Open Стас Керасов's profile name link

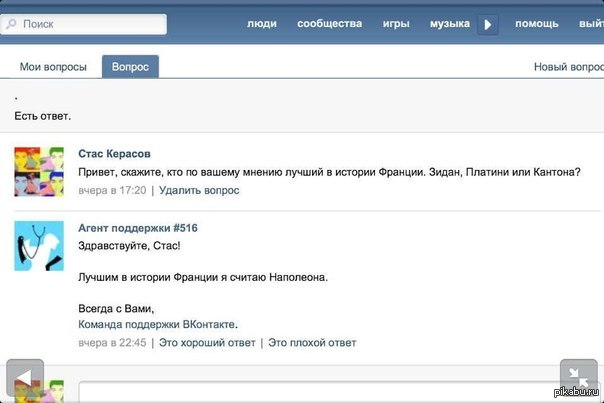(114, 154)
